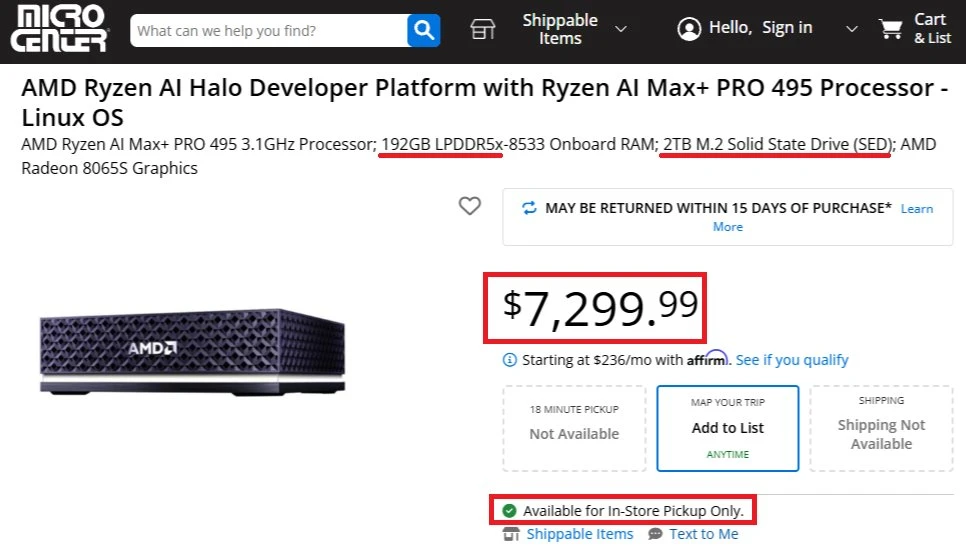The width and height of the screenshot is (966, 548).
Task: Open the Learn More return policy link
Action: pyautogui.click(x=917, y=209)
